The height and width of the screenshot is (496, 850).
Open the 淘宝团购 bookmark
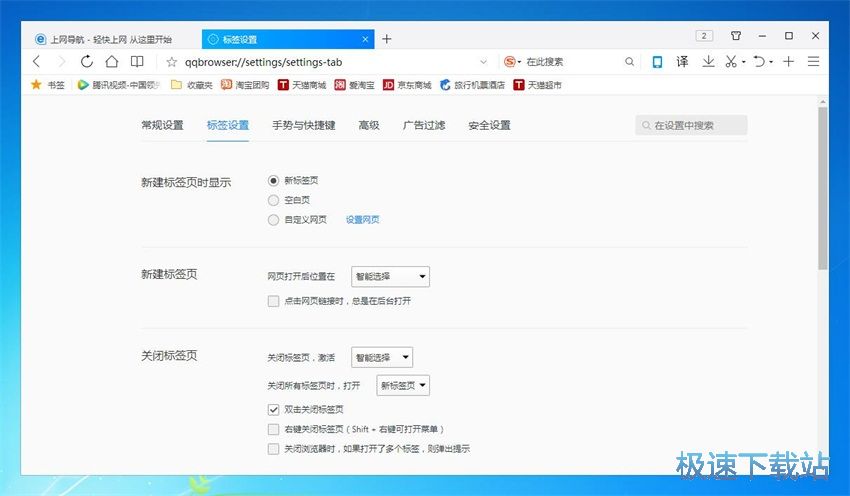click(245, 85)
